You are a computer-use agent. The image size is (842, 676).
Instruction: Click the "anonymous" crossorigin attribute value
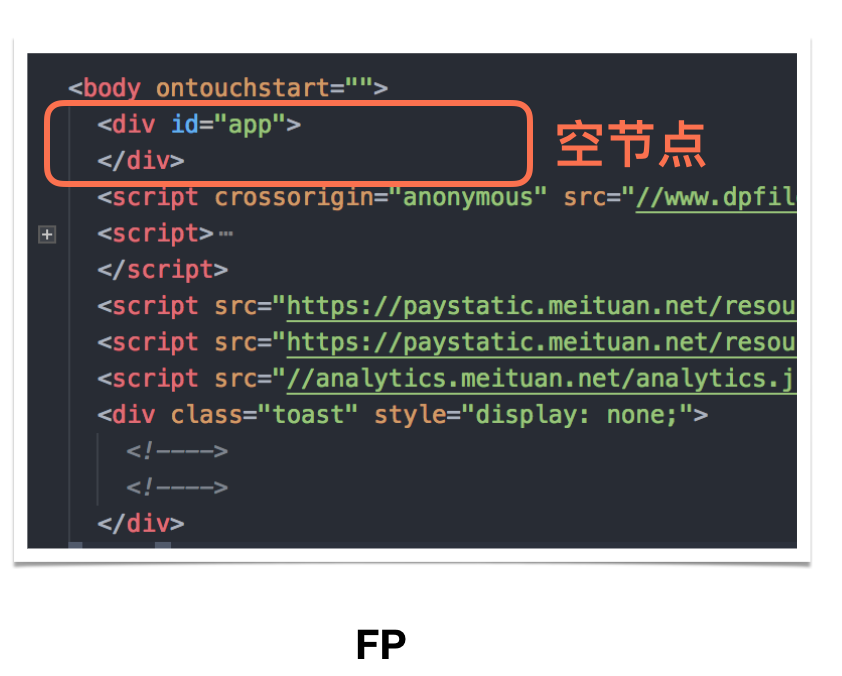(x=467, y=198)
